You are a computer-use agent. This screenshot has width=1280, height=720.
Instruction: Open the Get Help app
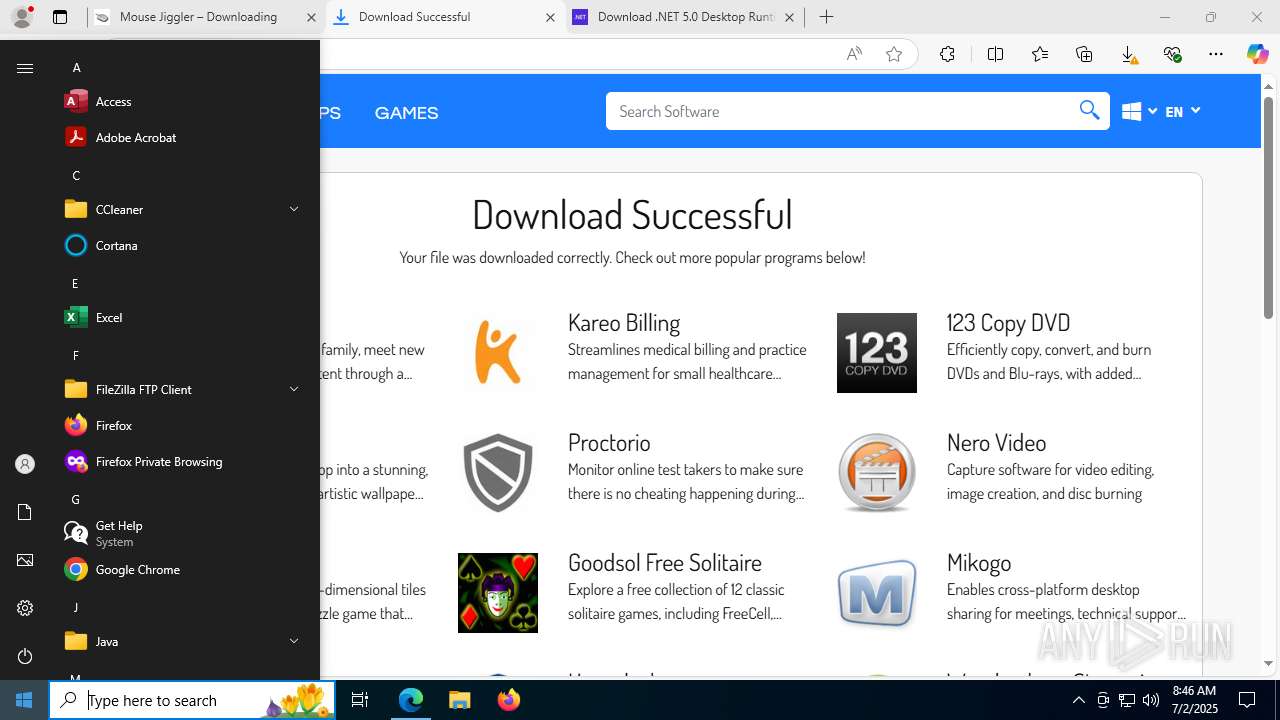pos(180,533)
